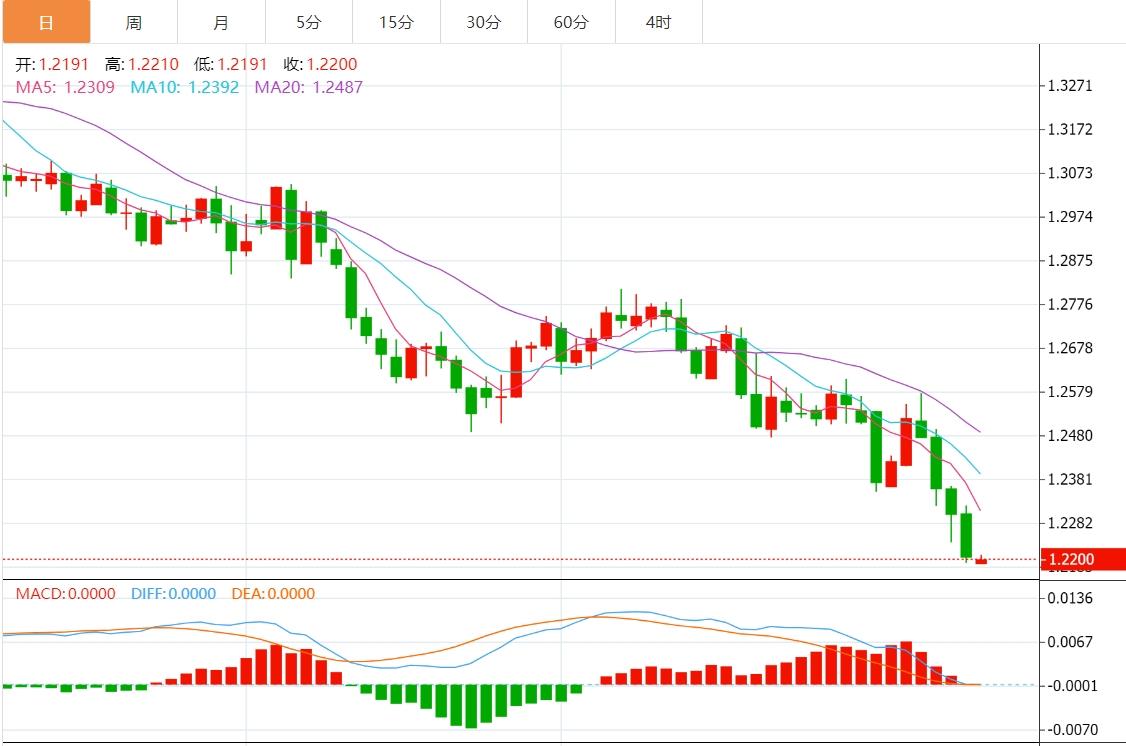Choose the 60分 timeframe tab
This screenshot has height=746, width=1126.
(571, 22)
